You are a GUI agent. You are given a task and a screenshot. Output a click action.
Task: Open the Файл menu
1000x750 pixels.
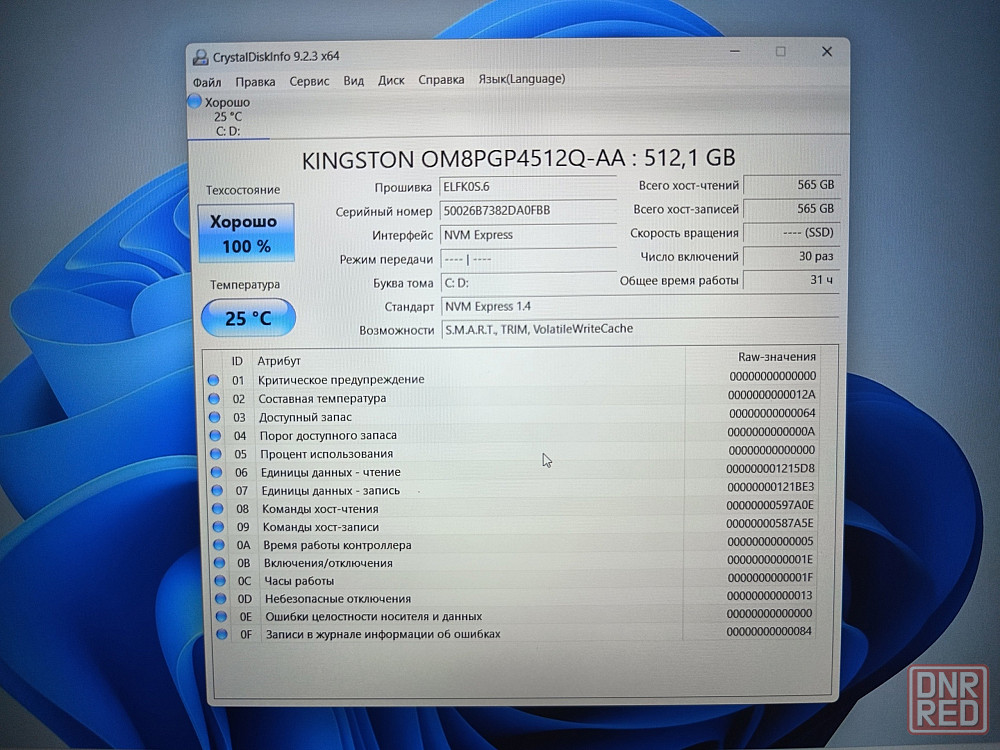pos(207,81)
